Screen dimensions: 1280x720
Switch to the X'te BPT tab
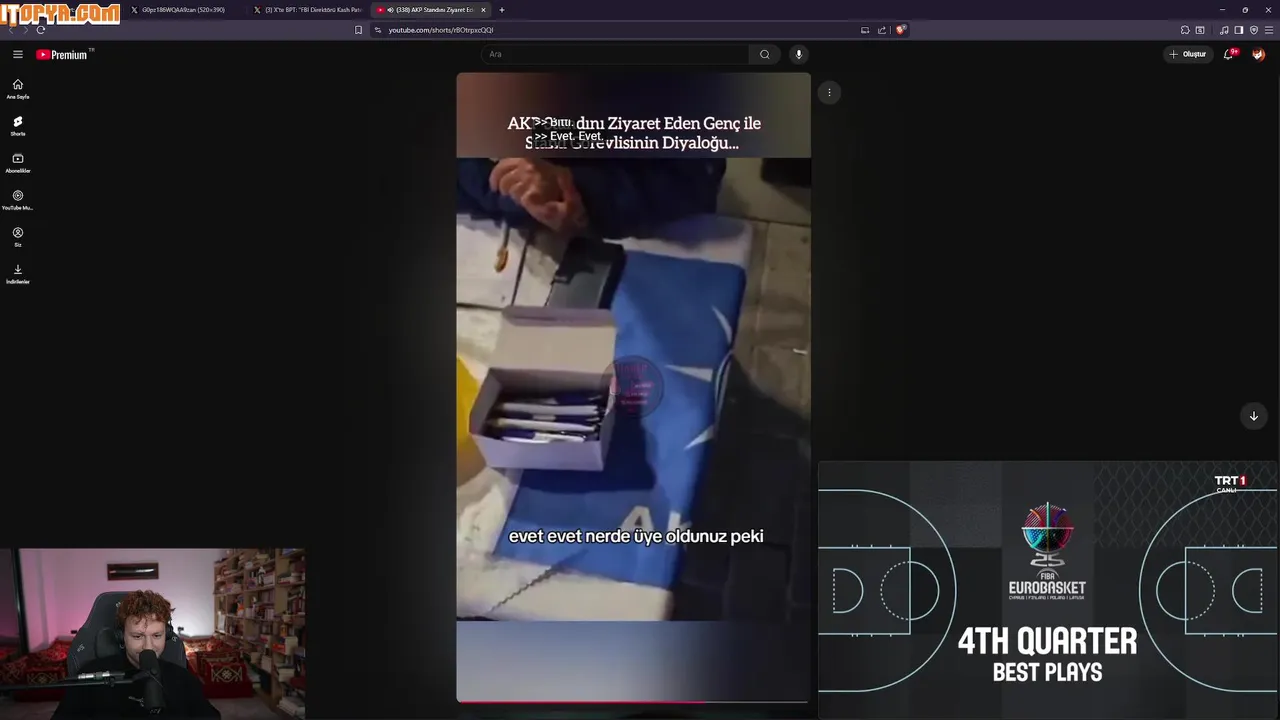point(308,10)
